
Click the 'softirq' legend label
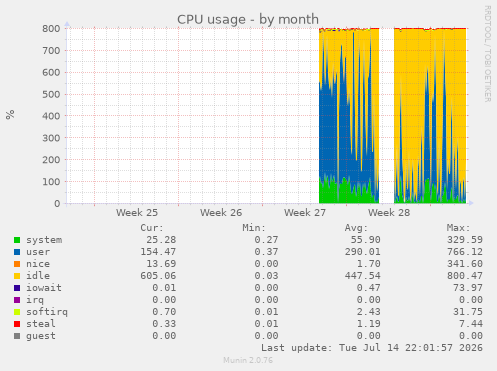[x=47, y=312]
